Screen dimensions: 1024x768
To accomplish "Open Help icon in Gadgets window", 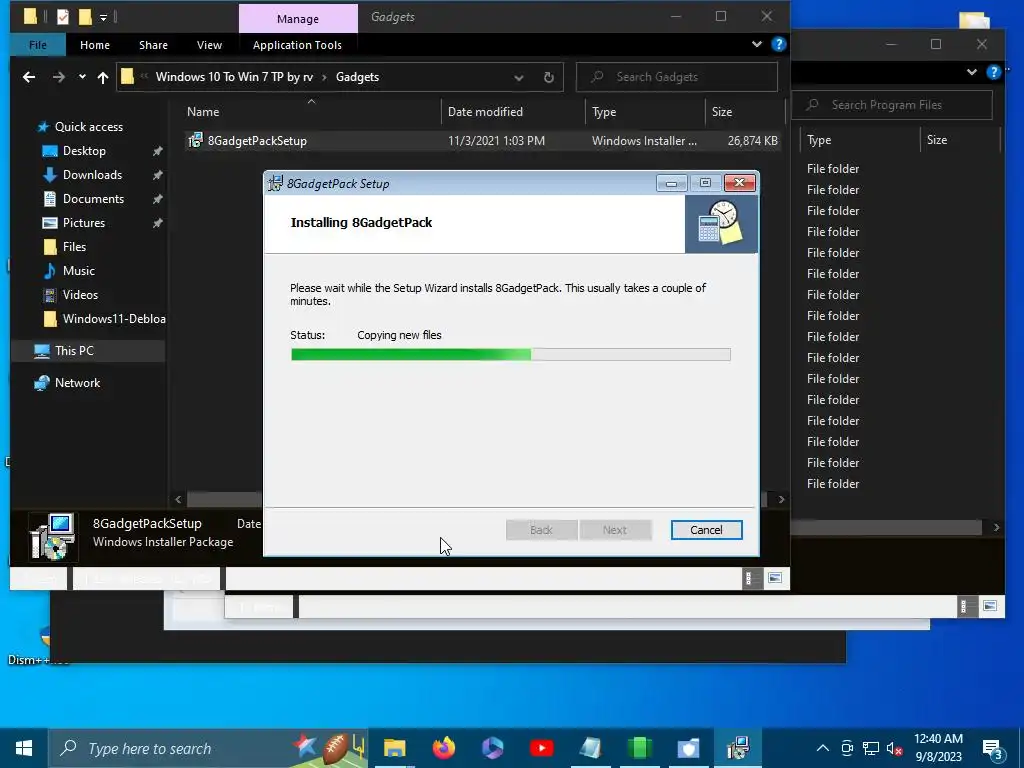I will pos(778,44).
